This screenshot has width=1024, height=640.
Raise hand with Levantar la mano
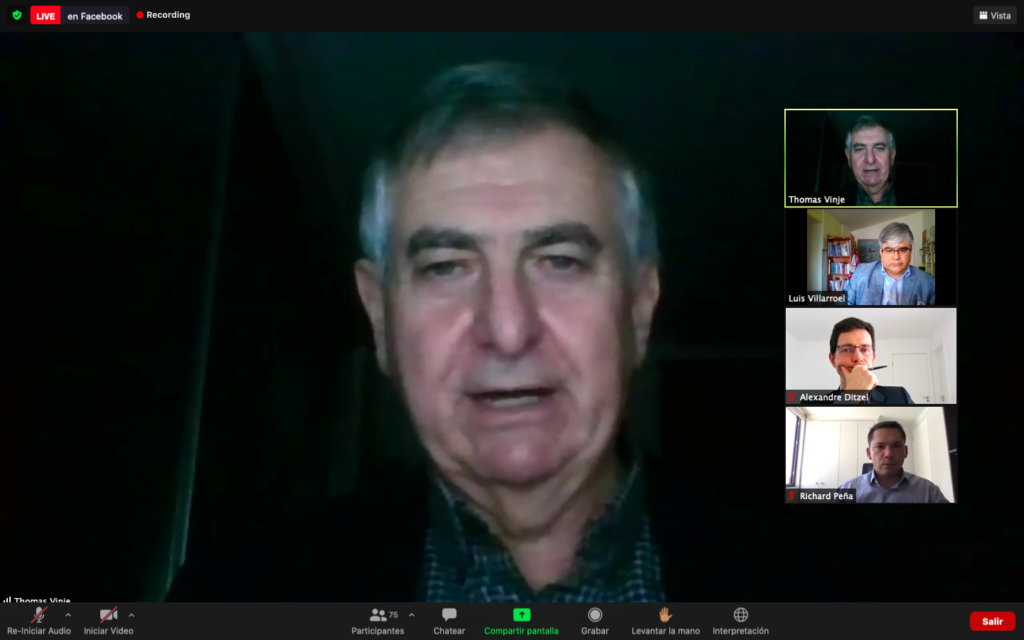(x=665, y=615)
